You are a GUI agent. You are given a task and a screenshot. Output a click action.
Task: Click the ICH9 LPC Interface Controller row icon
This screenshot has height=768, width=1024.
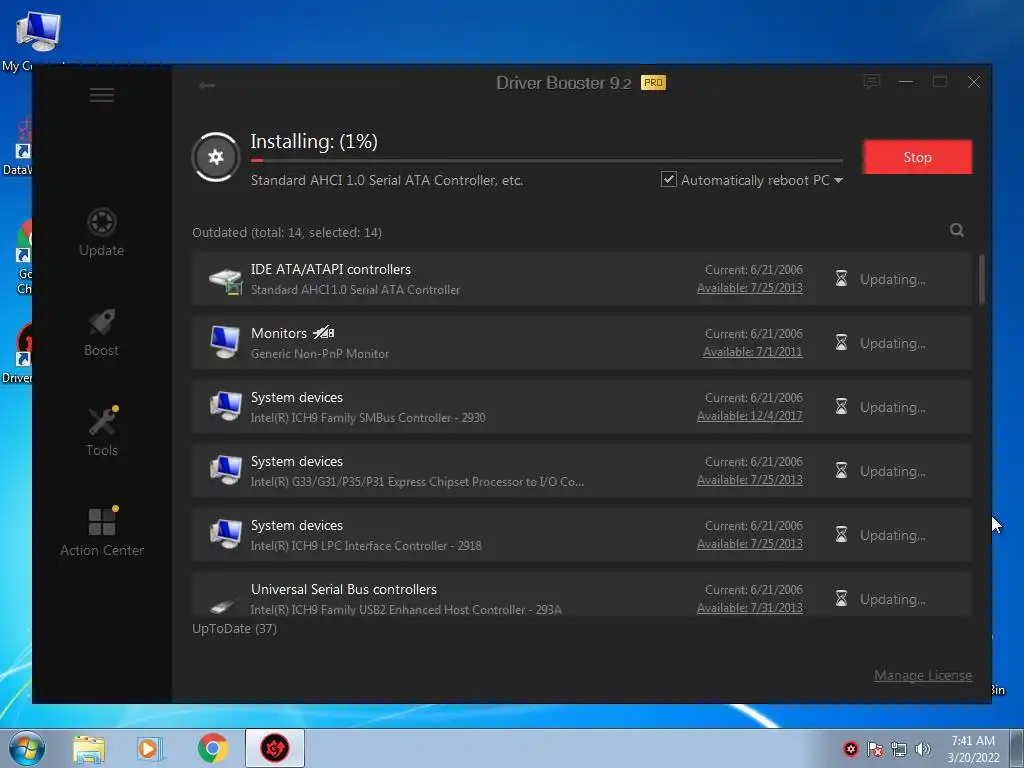pos(225,534)
